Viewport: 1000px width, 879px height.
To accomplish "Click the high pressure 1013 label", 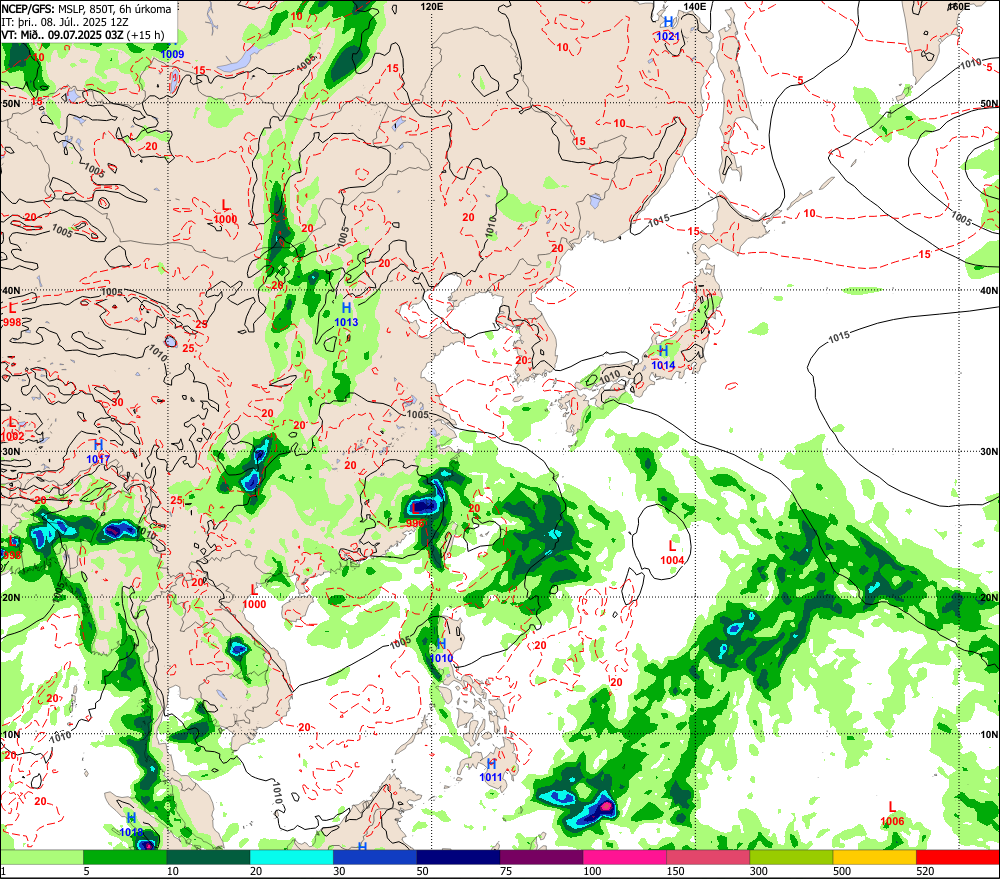I will [x=346, y=322].
